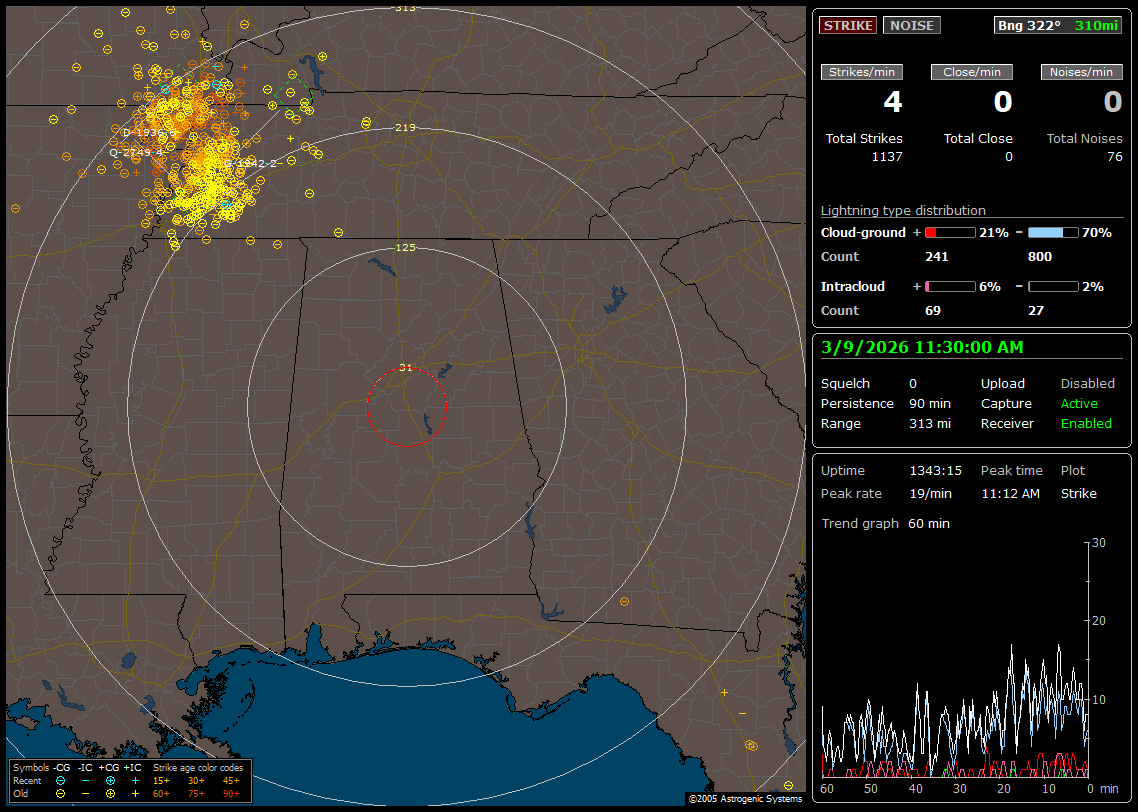Select the storm cell label Q-2749-4

point(135,152)
